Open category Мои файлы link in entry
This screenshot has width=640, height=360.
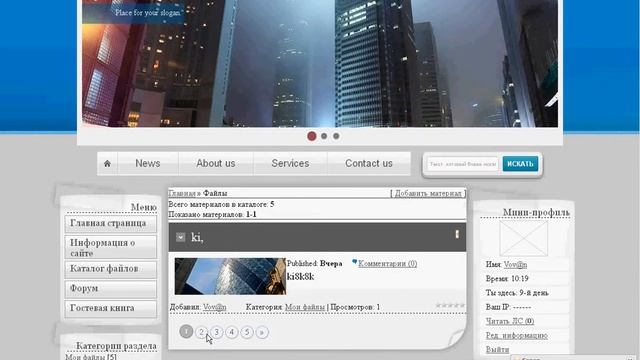point(305,307)
